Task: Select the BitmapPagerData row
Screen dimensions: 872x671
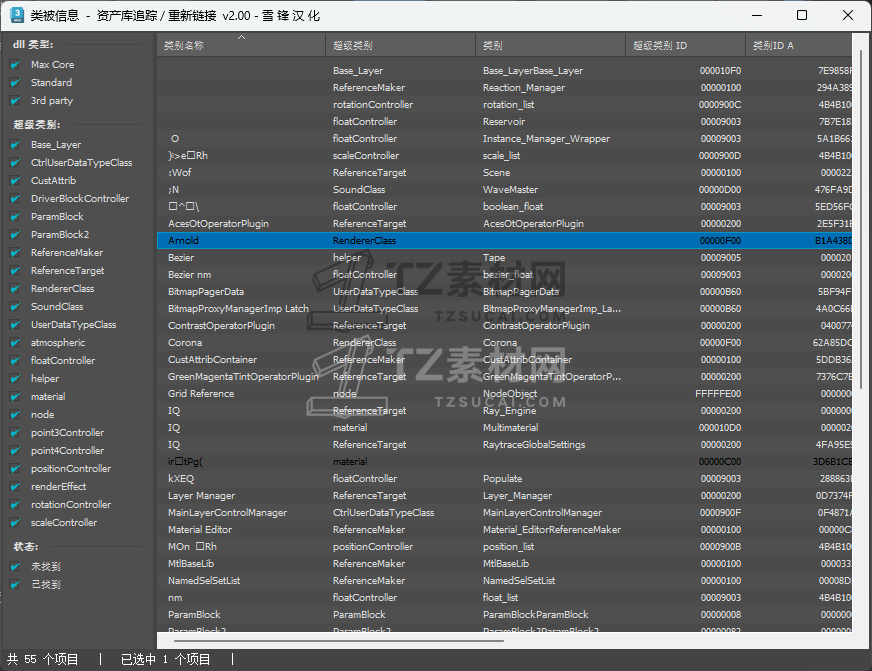Action: click(x=504, y=291)
